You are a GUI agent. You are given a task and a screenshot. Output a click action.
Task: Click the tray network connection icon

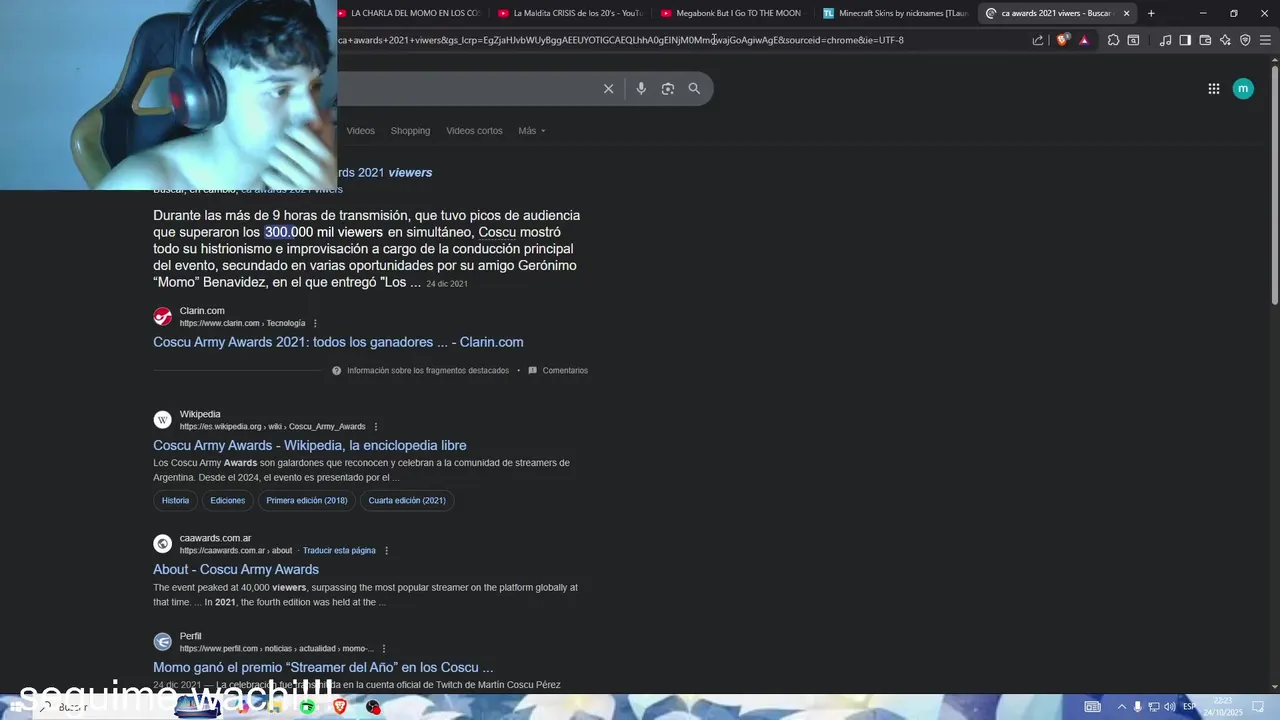(x=1154, y=707)
